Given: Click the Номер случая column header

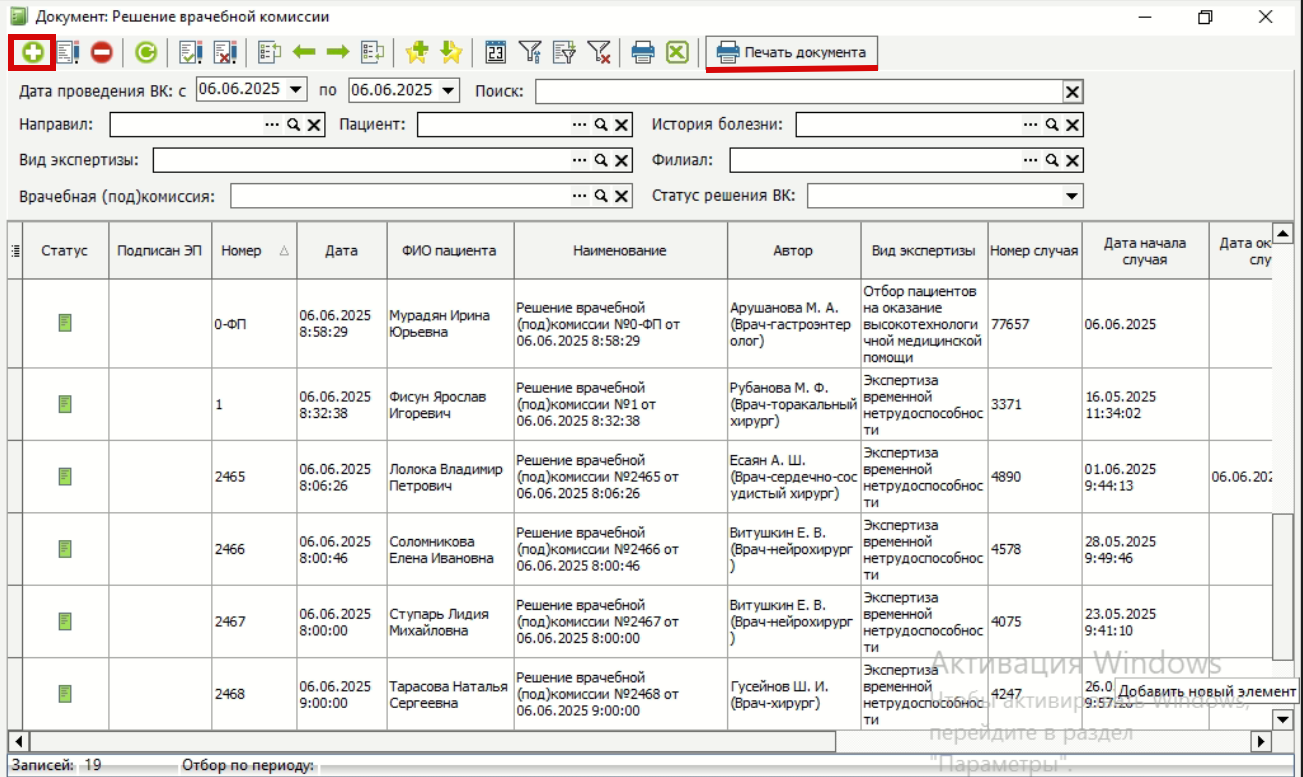Looking at the screenshot, I should click(x=1034, y=251).
